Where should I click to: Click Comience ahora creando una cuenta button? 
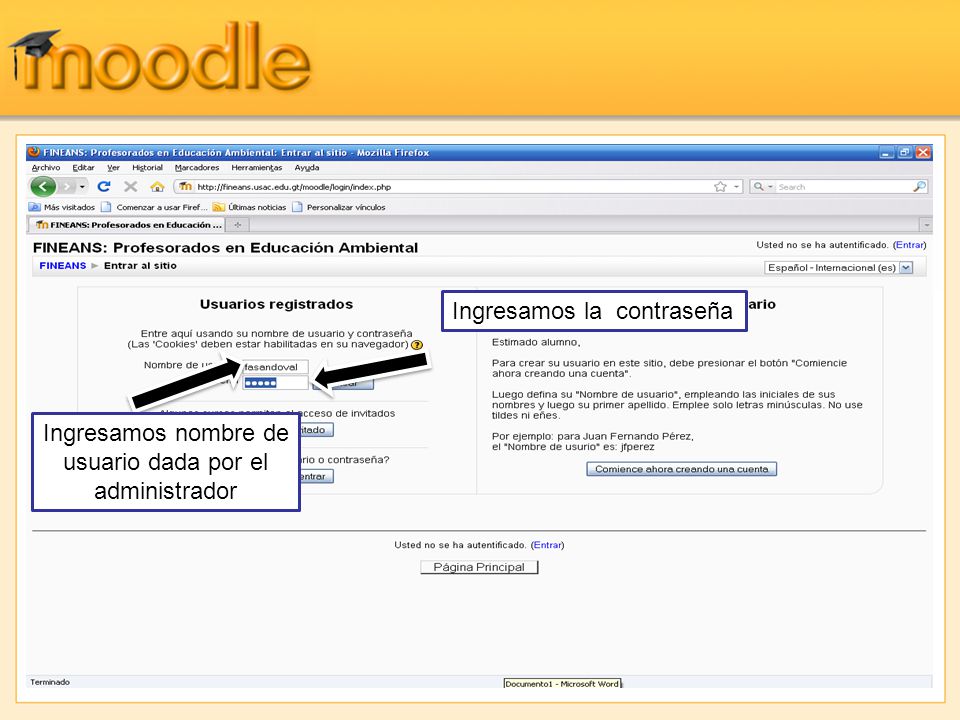681,469
